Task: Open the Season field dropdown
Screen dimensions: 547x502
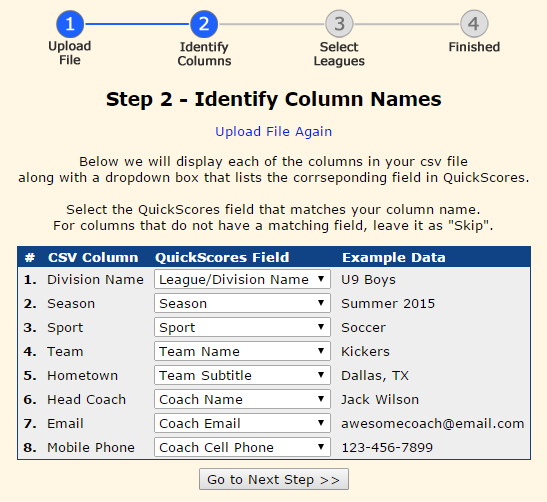Action: [242, 303]
